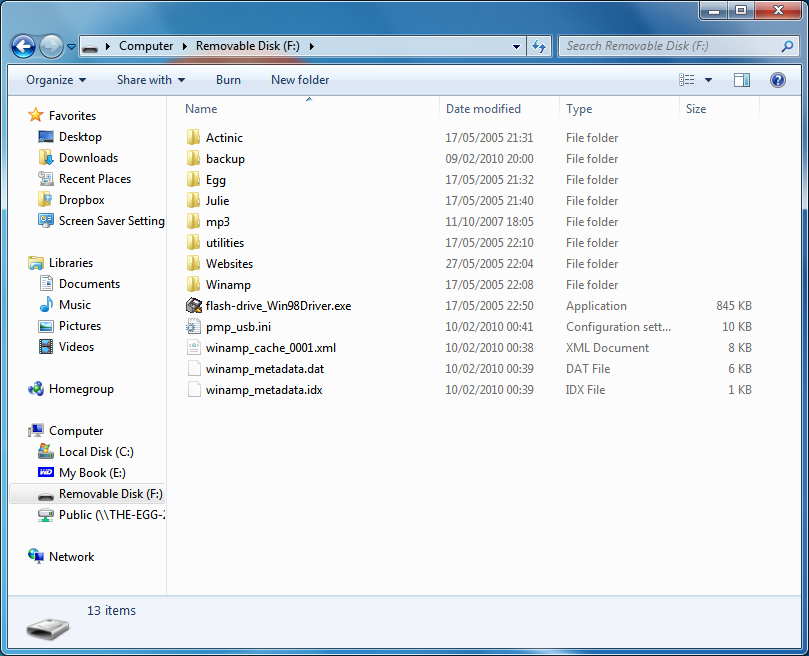The image size is (809, 656).
Task: Open the Videos library
Action: pyautogui.click(x=76, y=347)
